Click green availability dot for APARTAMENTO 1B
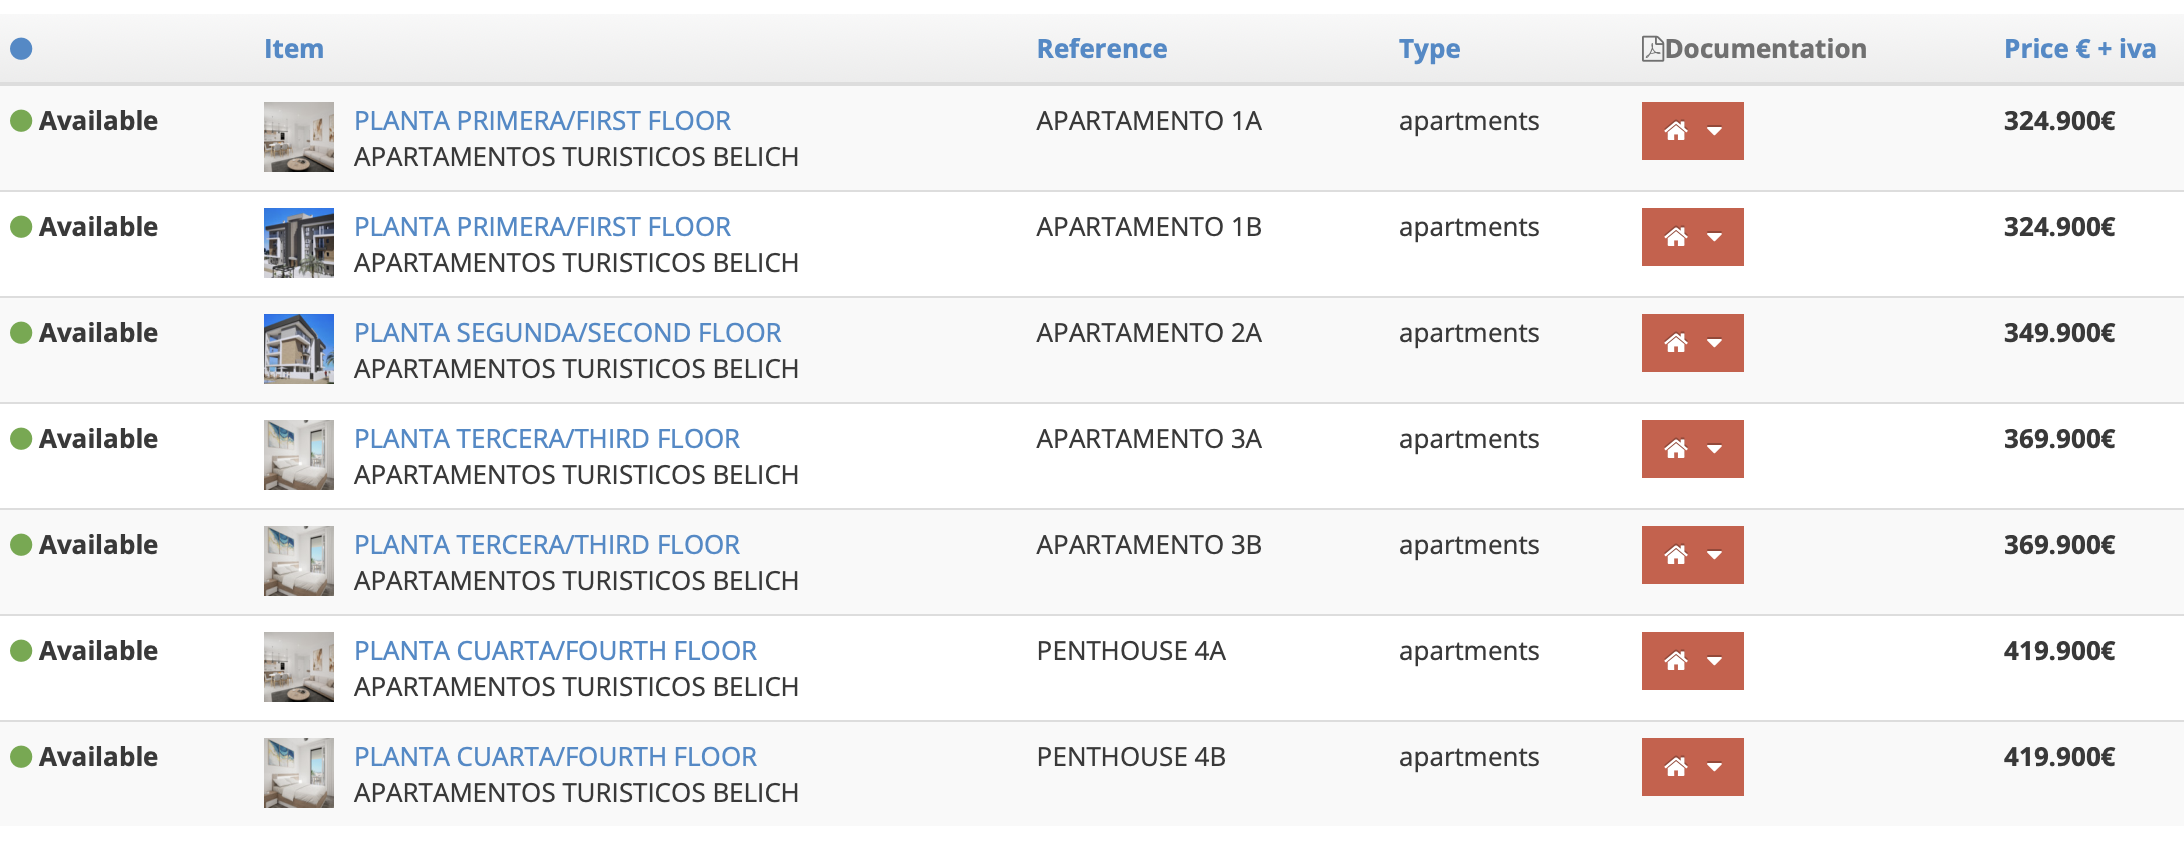Screen dimensions: 2184x866 click(21, 227)
